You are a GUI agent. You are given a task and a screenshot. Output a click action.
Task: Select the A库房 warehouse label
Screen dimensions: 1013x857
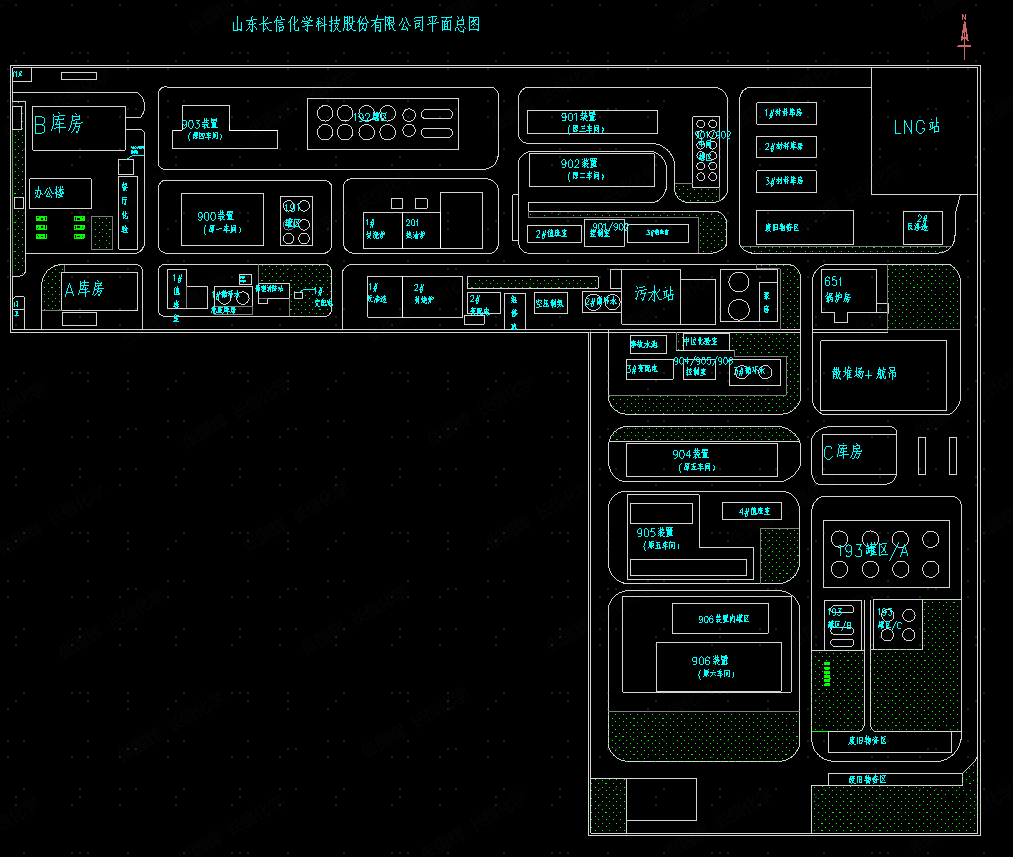[x=84, y=289]
